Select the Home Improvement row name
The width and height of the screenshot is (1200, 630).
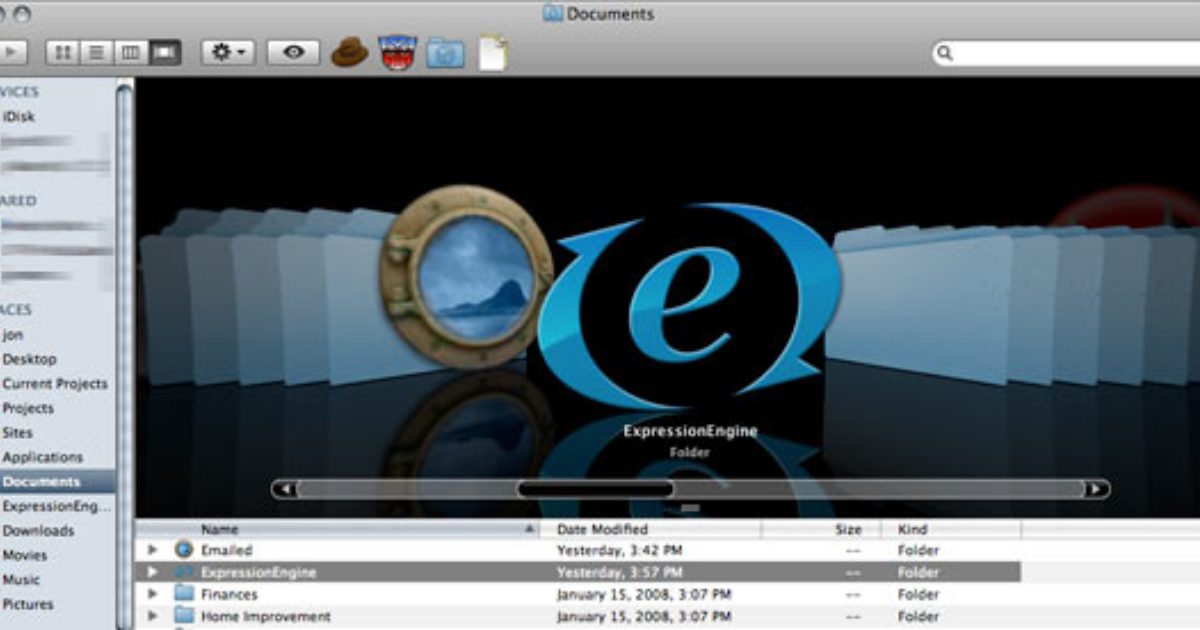265,617
